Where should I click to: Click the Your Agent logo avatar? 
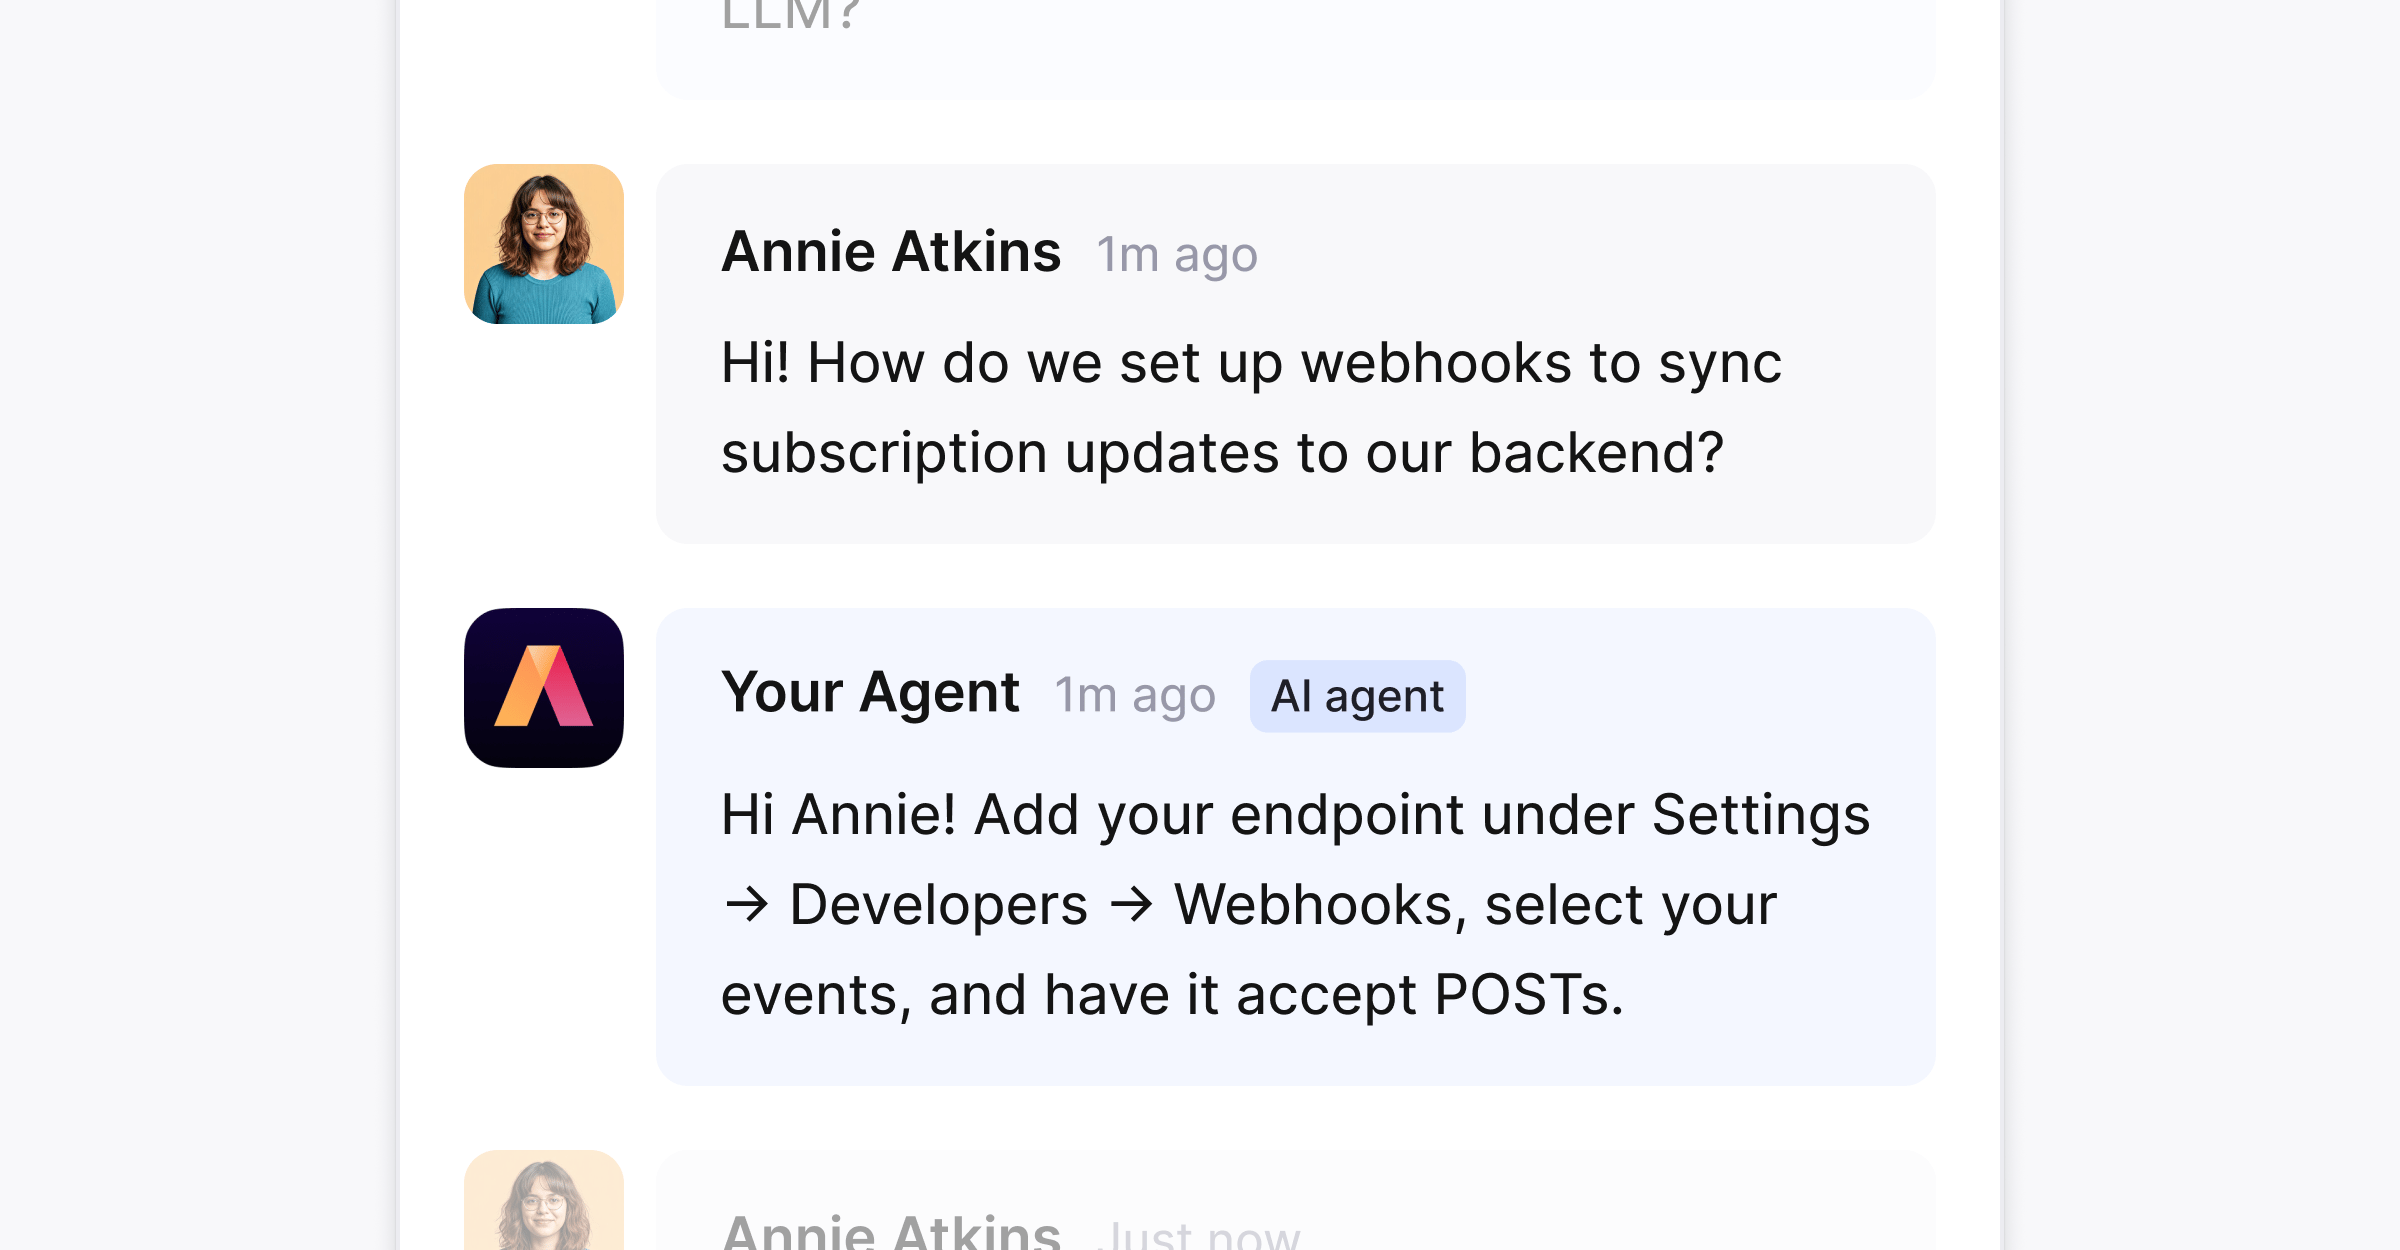pyautogui.click(x=544, y=688)
